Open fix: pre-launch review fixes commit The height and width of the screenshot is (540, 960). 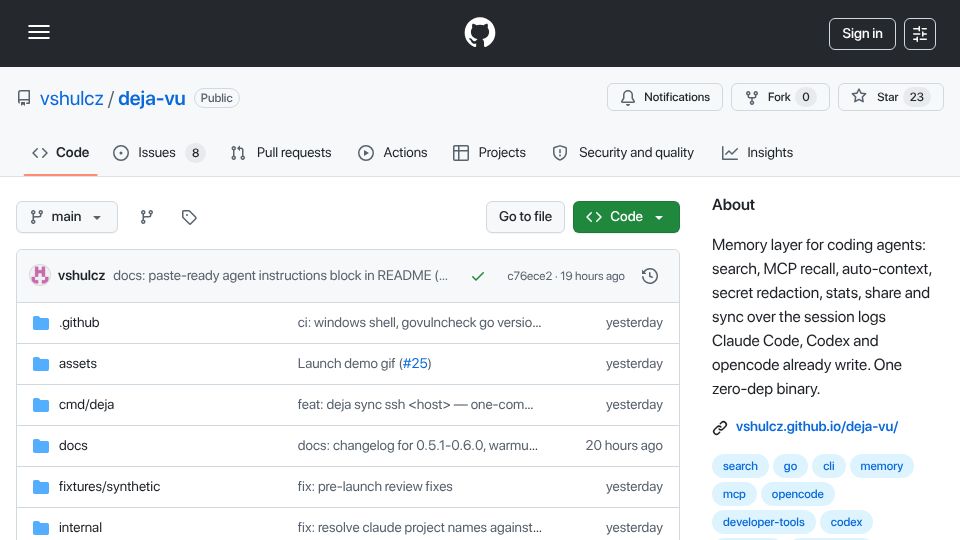[375, 487]
